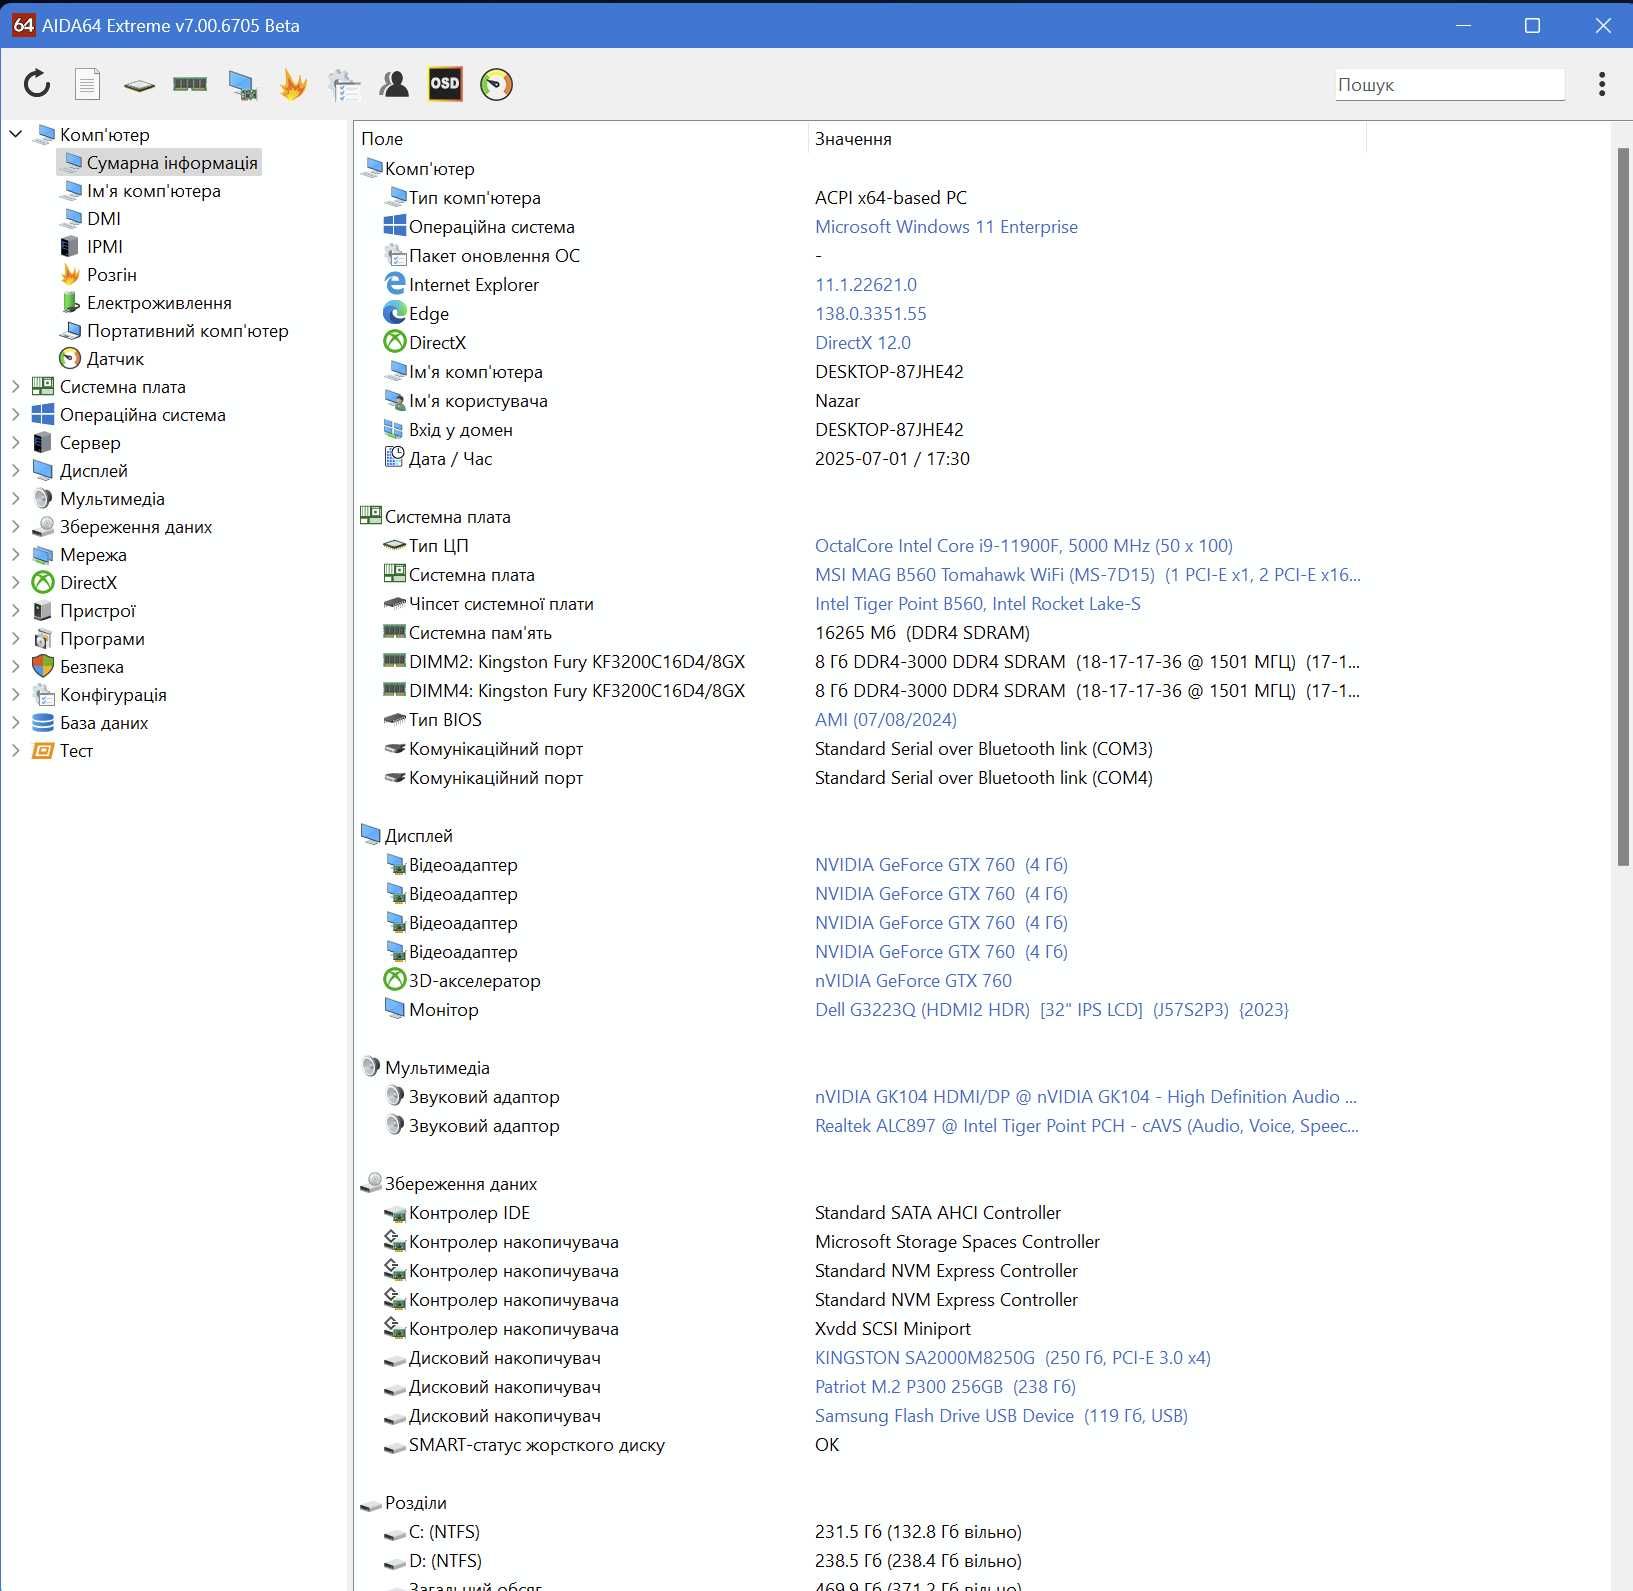
Task: Select the Контролер IDE row
Action: pos(860,1213)
